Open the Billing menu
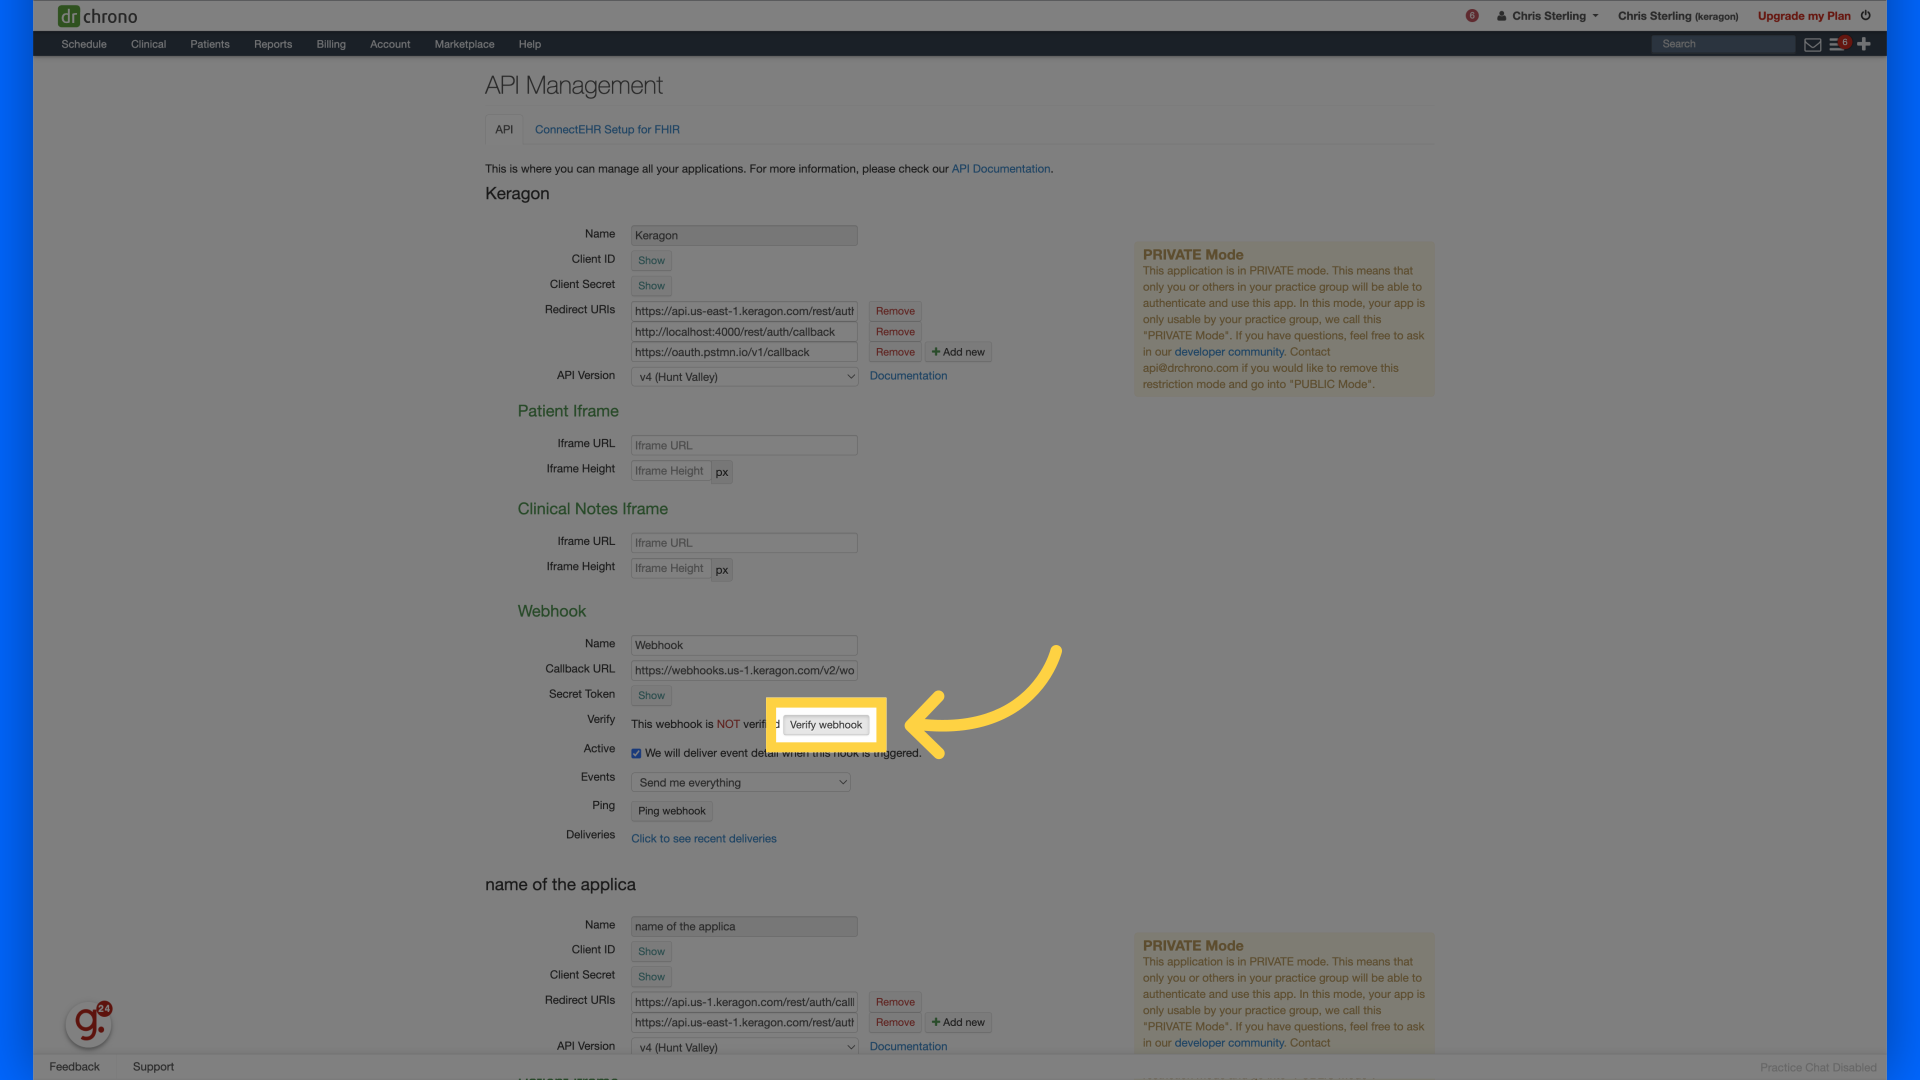This screenshot has height=1080, width=1920. point(331,44)
